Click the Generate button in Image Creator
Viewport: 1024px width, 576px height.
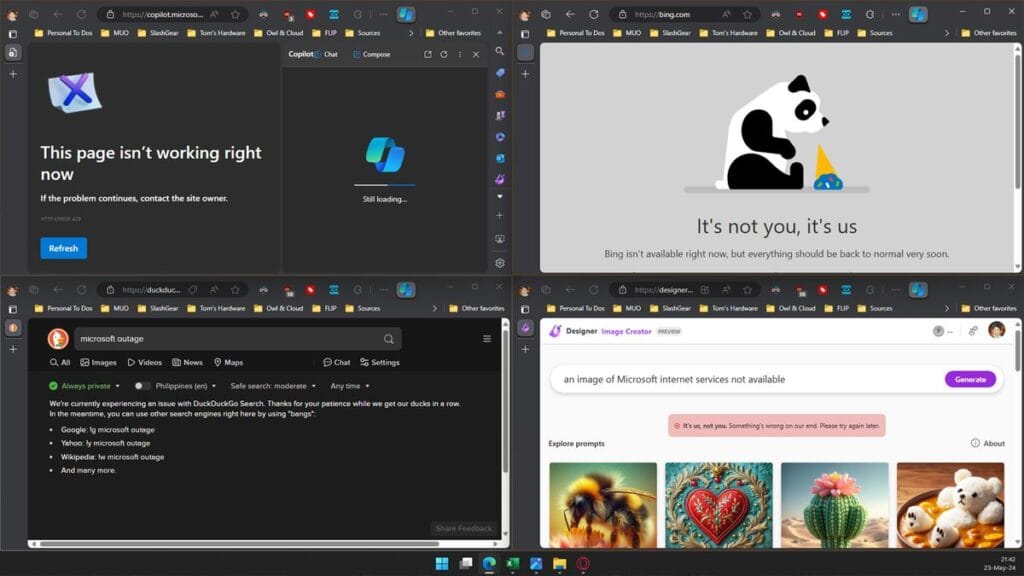(970, 380)
